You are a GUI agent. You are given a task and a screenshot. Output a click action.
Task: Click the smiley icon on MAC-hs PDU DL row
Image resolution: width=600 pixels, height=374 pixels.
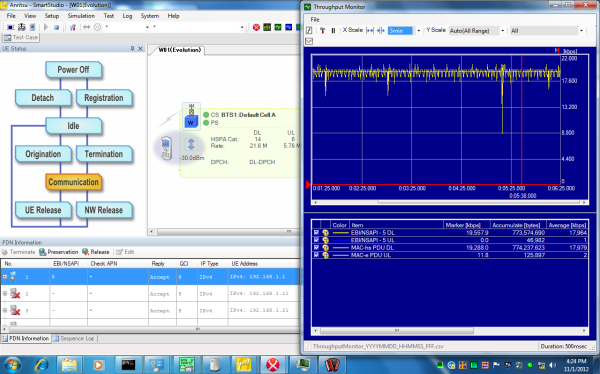[x=326, y=247]
